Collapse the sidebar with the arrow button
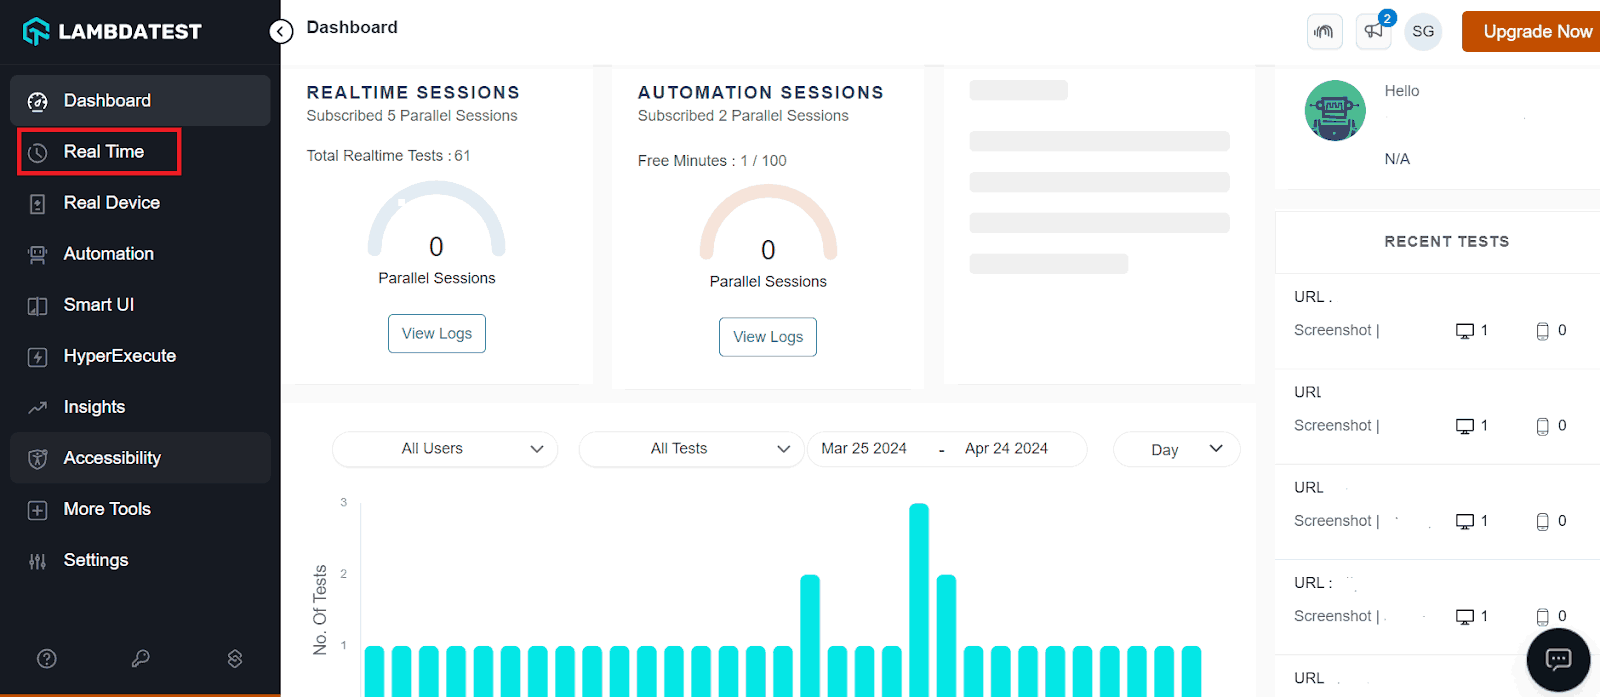1600x697 pixels. coord(281,32)
